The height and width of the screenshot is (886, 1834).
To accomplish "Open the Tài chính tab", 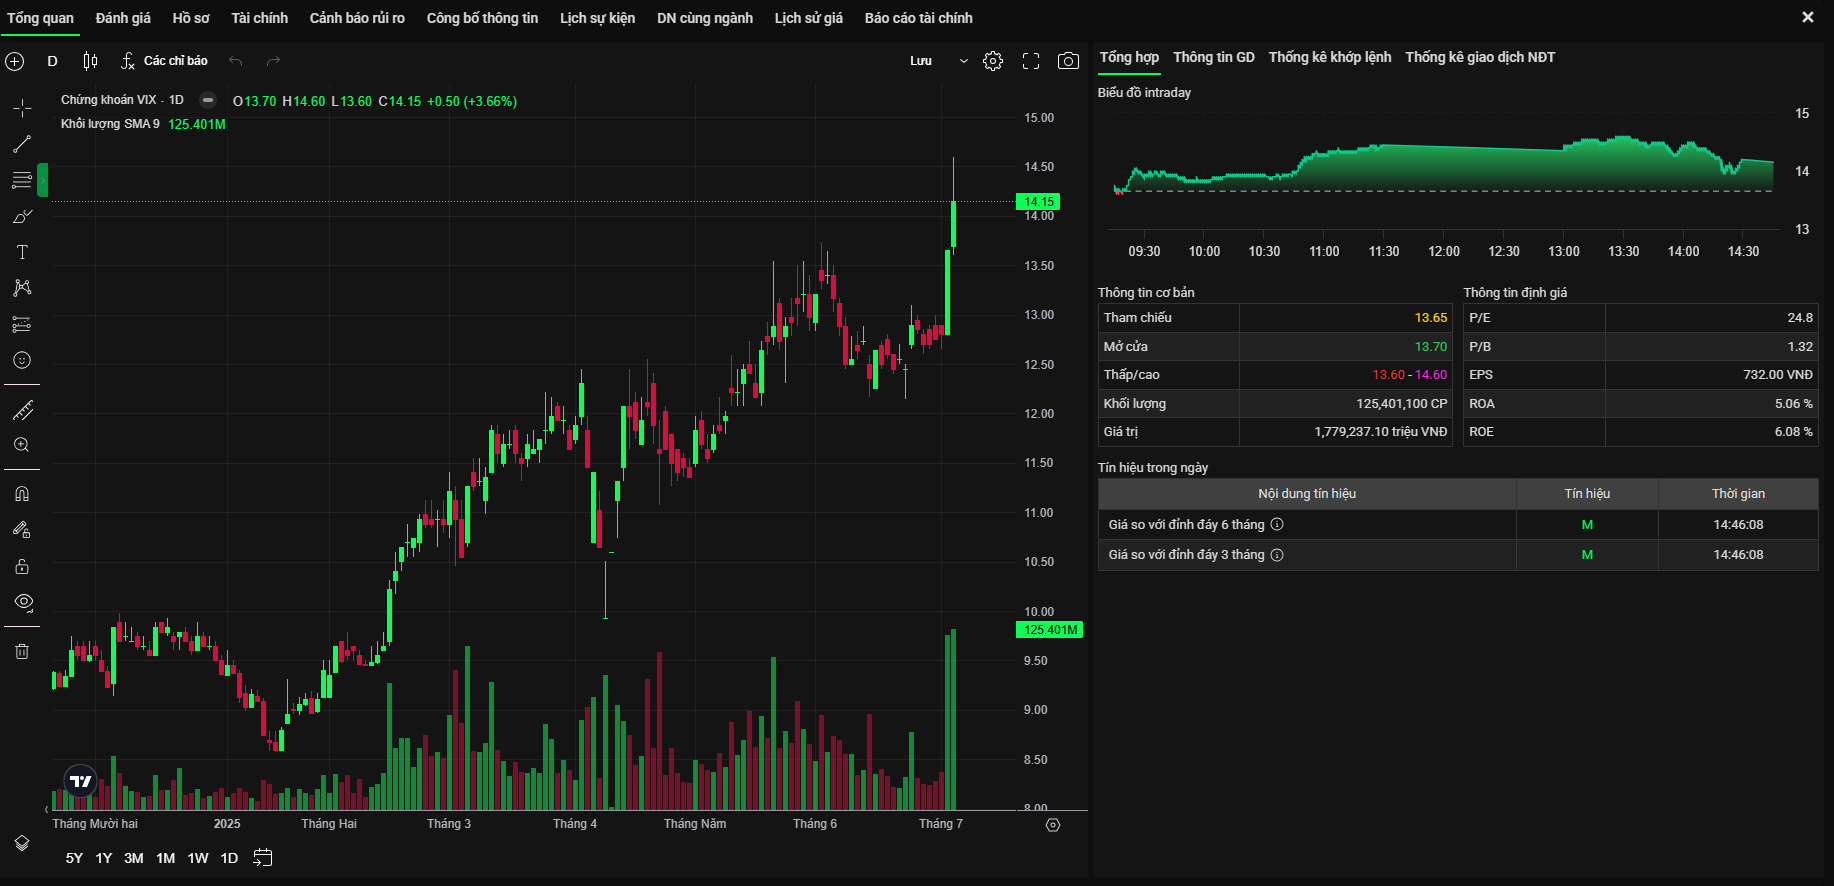I will [260, 18].
